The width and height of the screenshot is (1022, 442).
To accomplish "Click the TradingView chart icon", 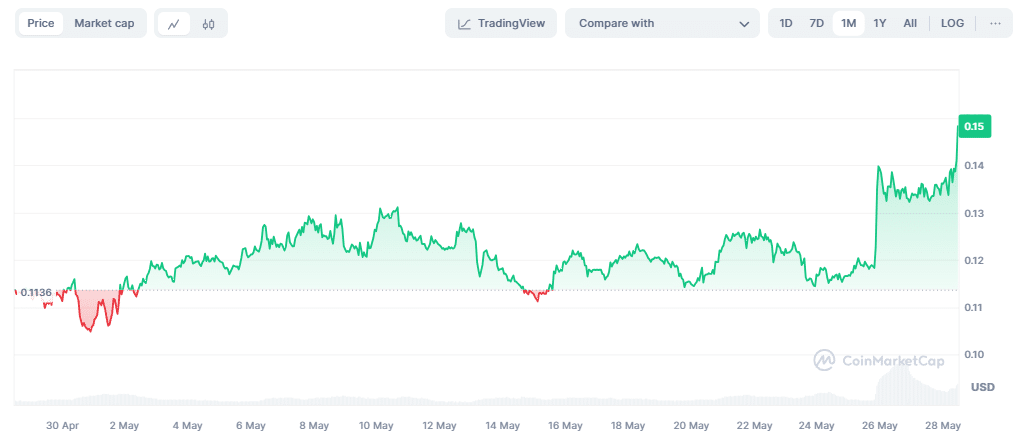I will 465,24.
